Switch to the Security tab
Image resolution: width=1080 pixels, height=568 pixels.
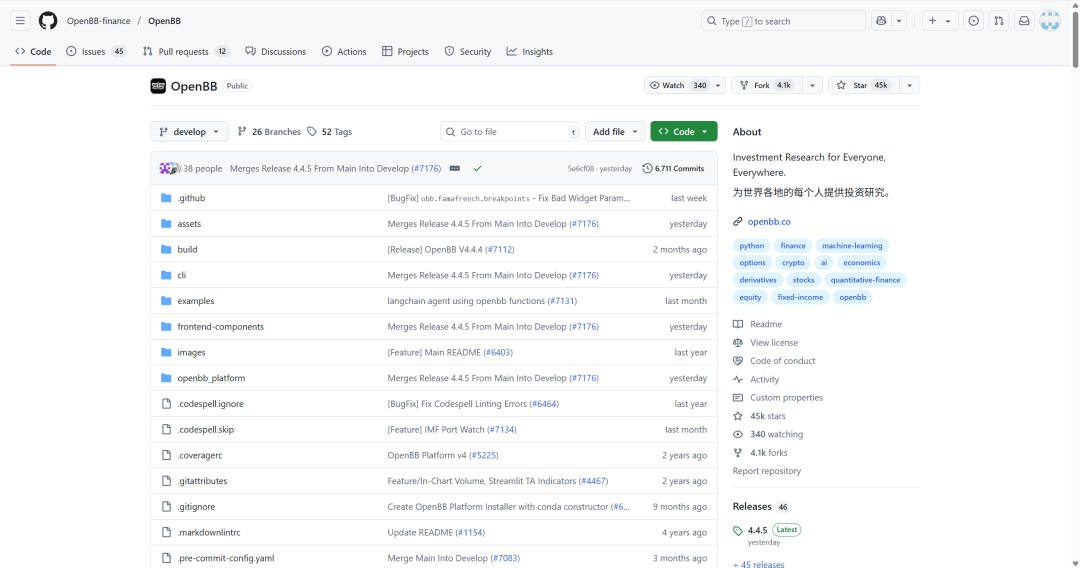click(x=468, y=52)
